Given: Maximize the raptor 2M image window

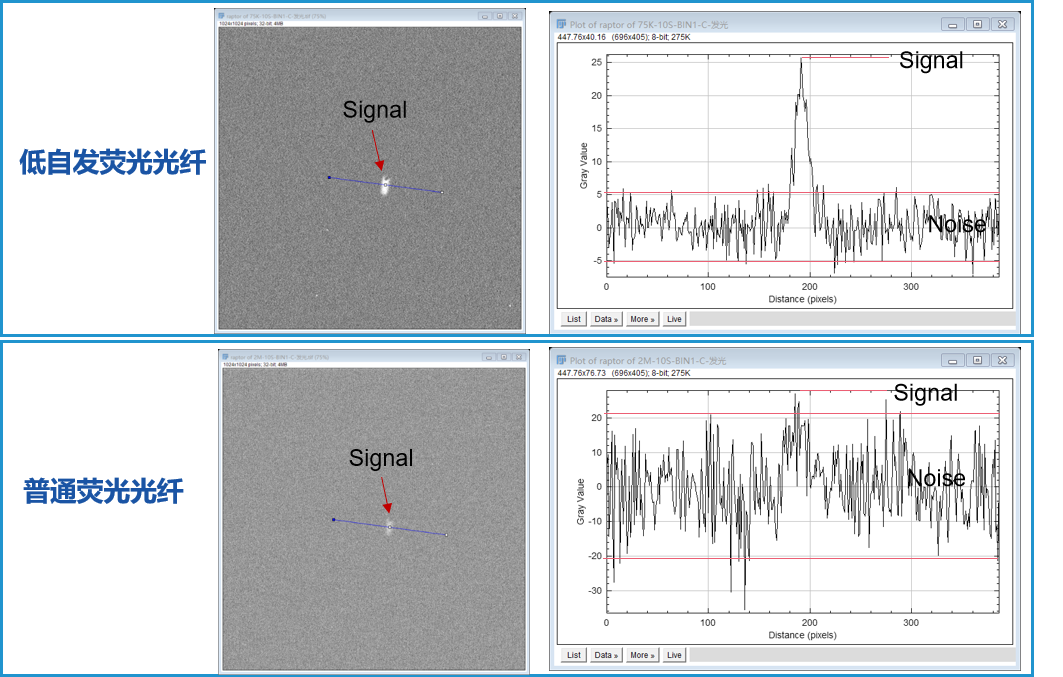Looking at the screenshot, I should pos(503,355).
